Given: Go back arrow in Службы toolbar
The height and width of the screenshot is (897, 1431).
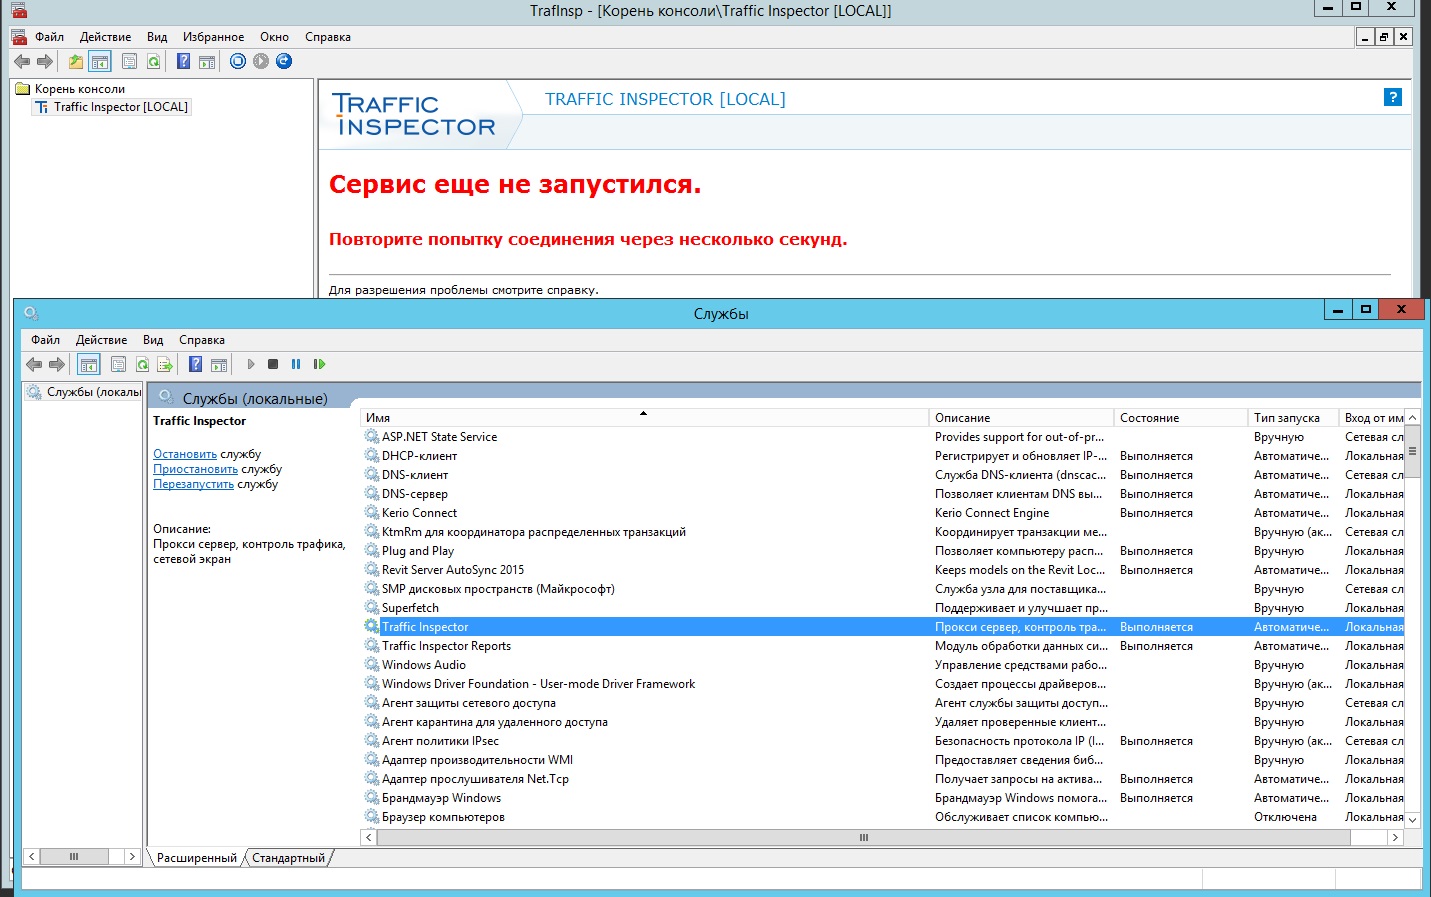Looking at the screenshot, I should click(34, 364).
